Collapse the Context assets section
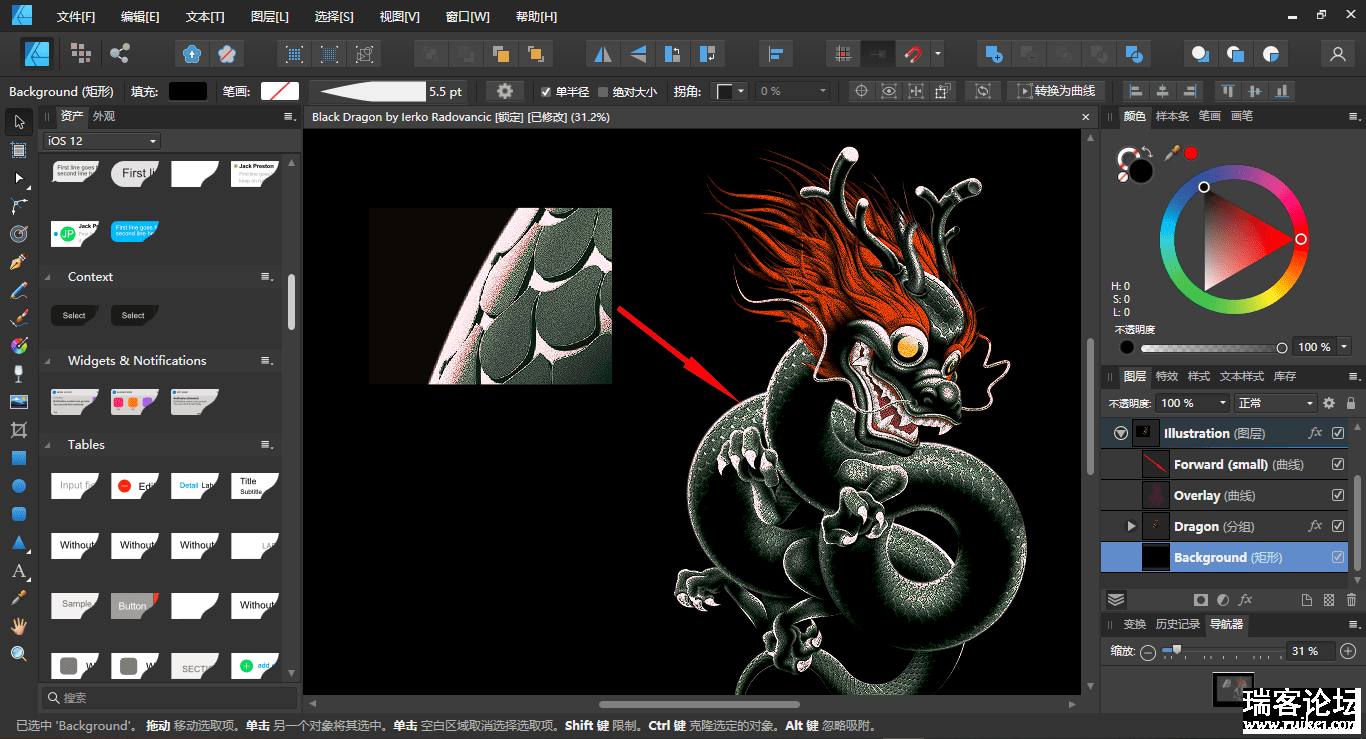The image size is (1366, 739). point(48,277)
